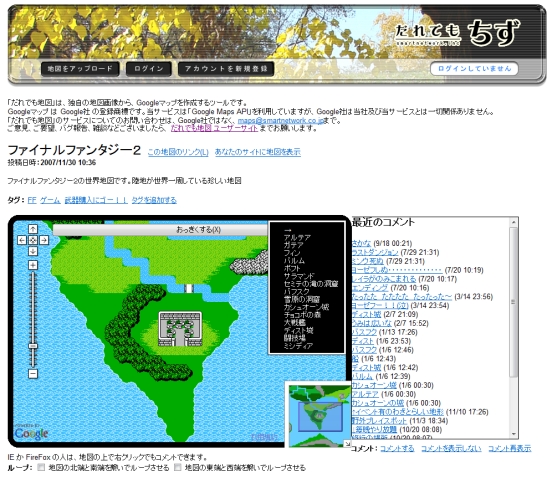Pan the map down with the arrow icon
The width and height of the screenshot is (550, 477).
[33, 251]
